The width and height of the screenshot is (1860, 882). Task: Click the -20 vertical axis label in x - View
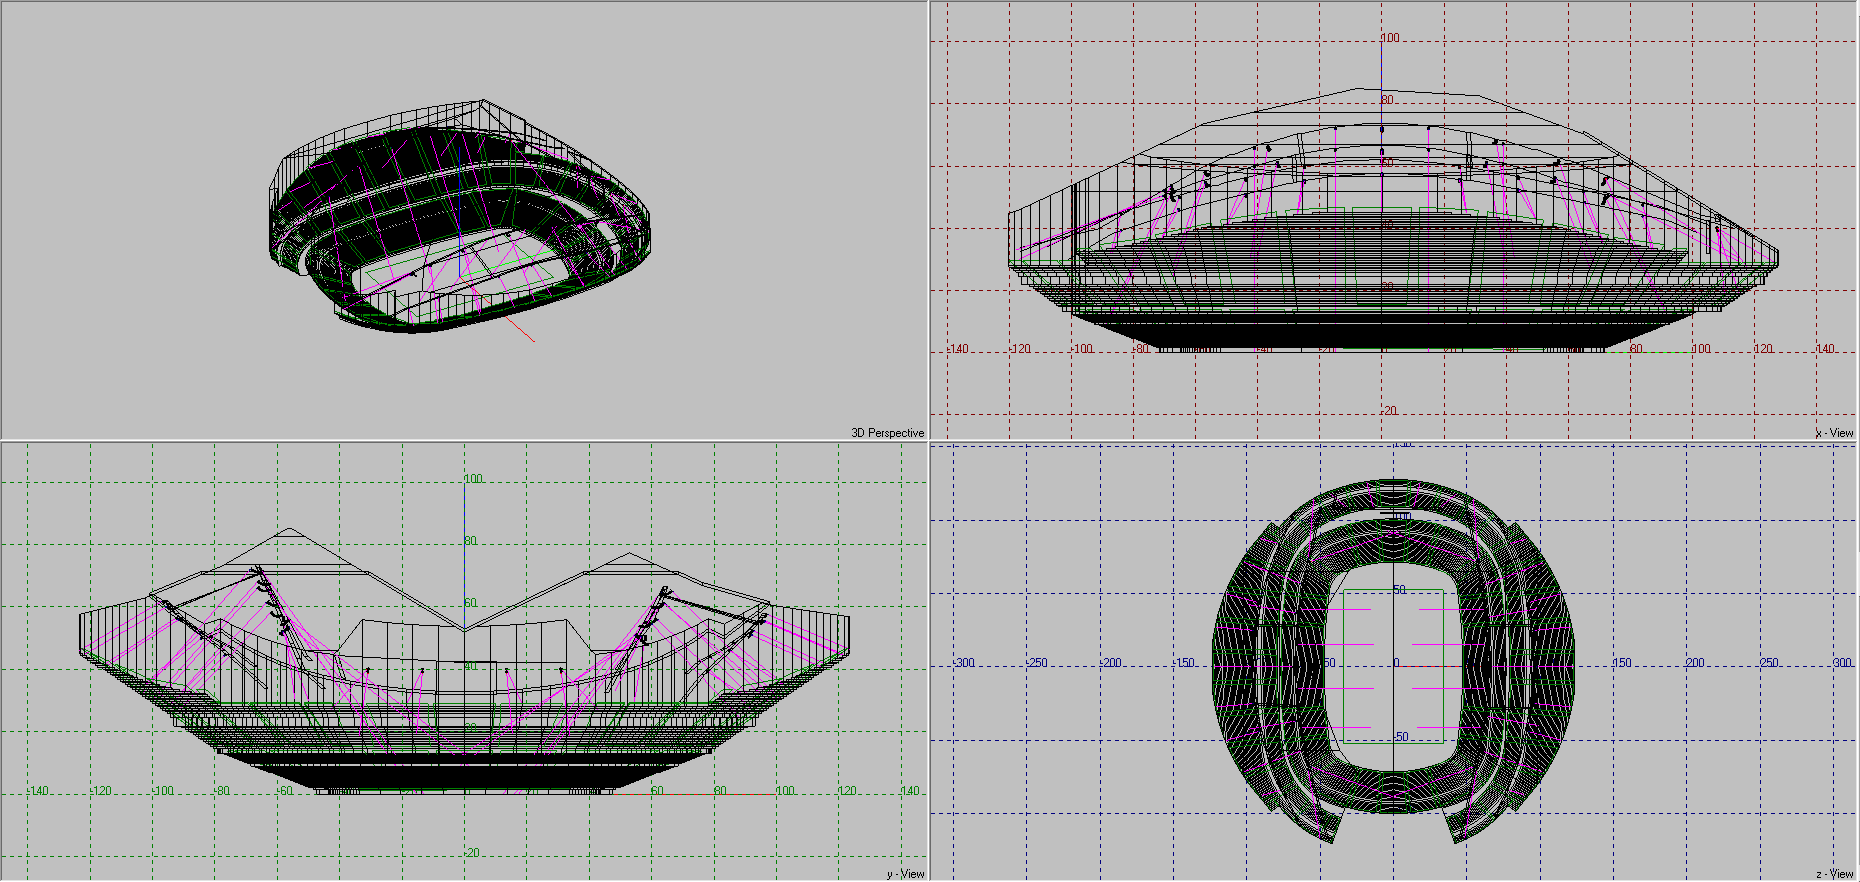1389,411
